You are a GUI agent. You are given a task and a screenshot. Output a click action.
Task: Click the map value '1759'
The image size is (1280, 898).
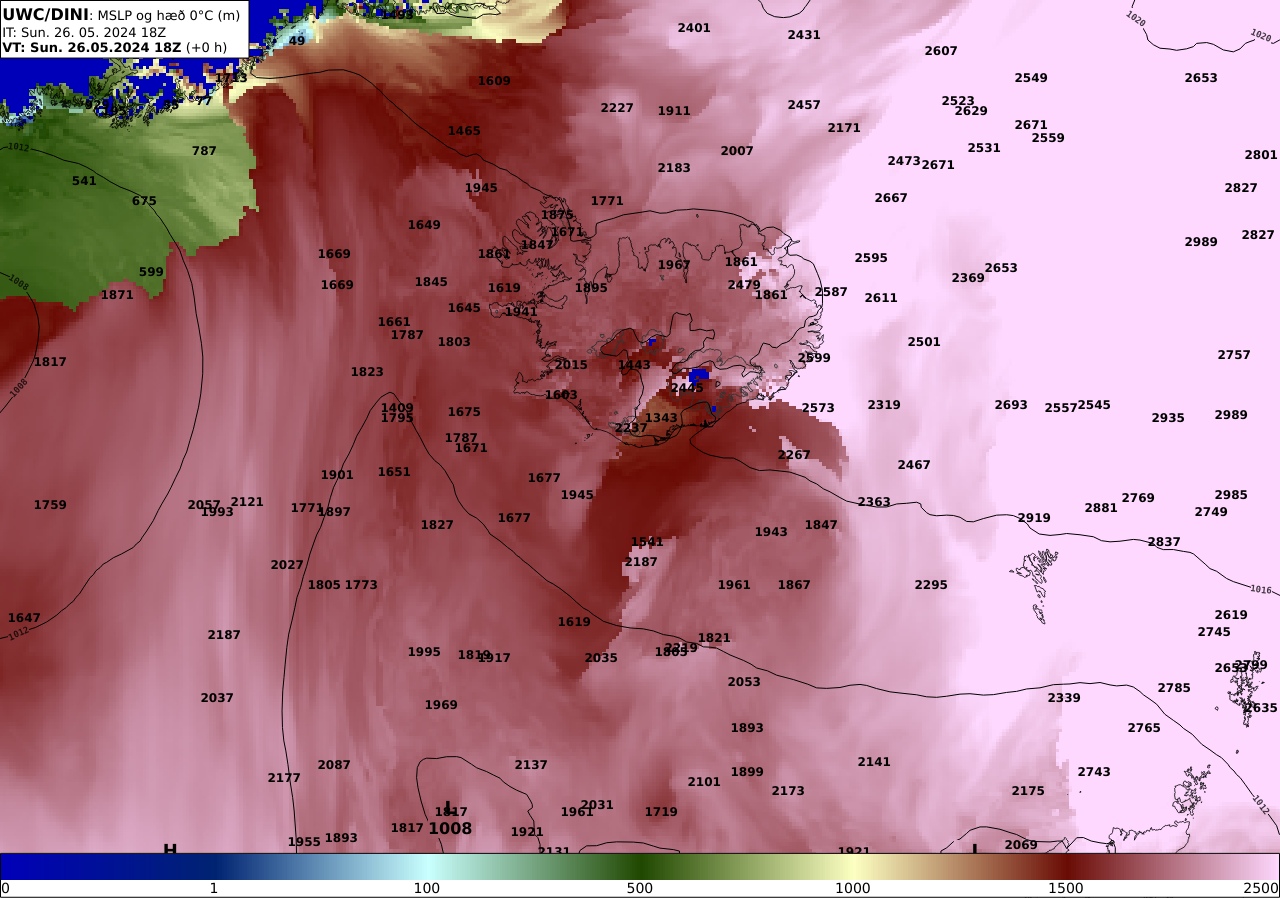tap(50, 505)
